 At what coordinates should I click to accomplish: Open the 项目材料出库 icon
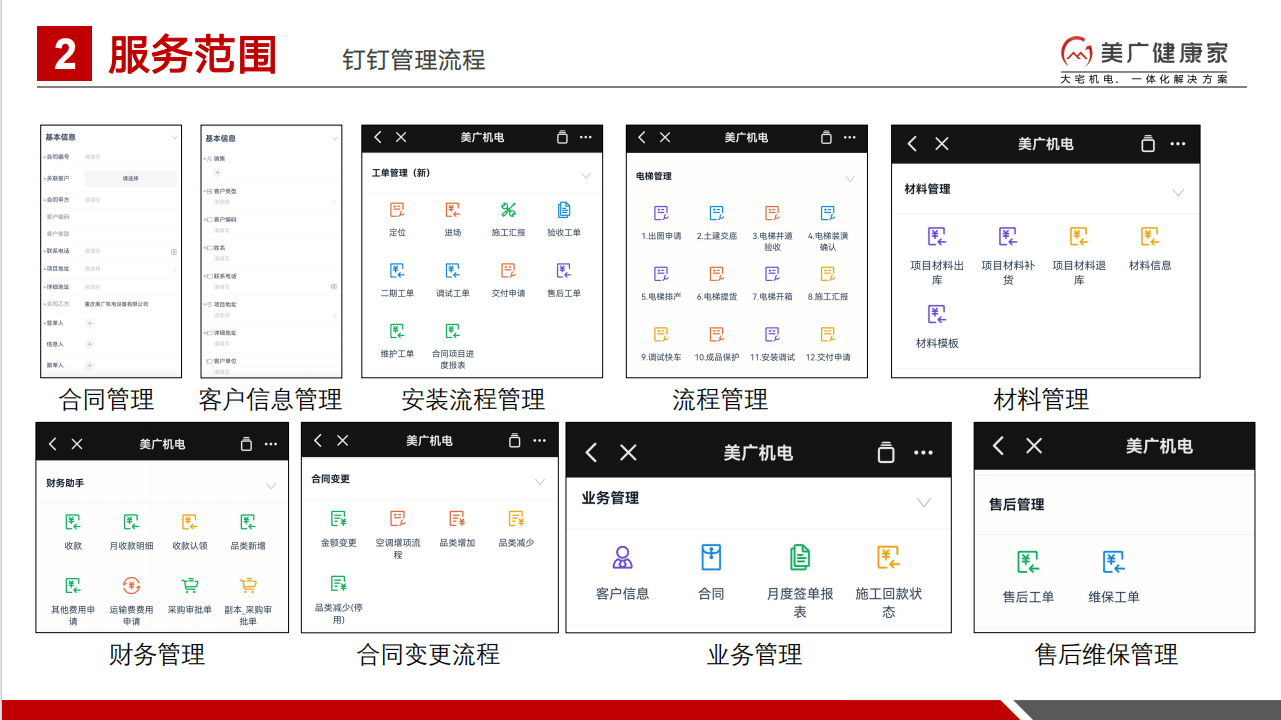click(x=937, y=237)
